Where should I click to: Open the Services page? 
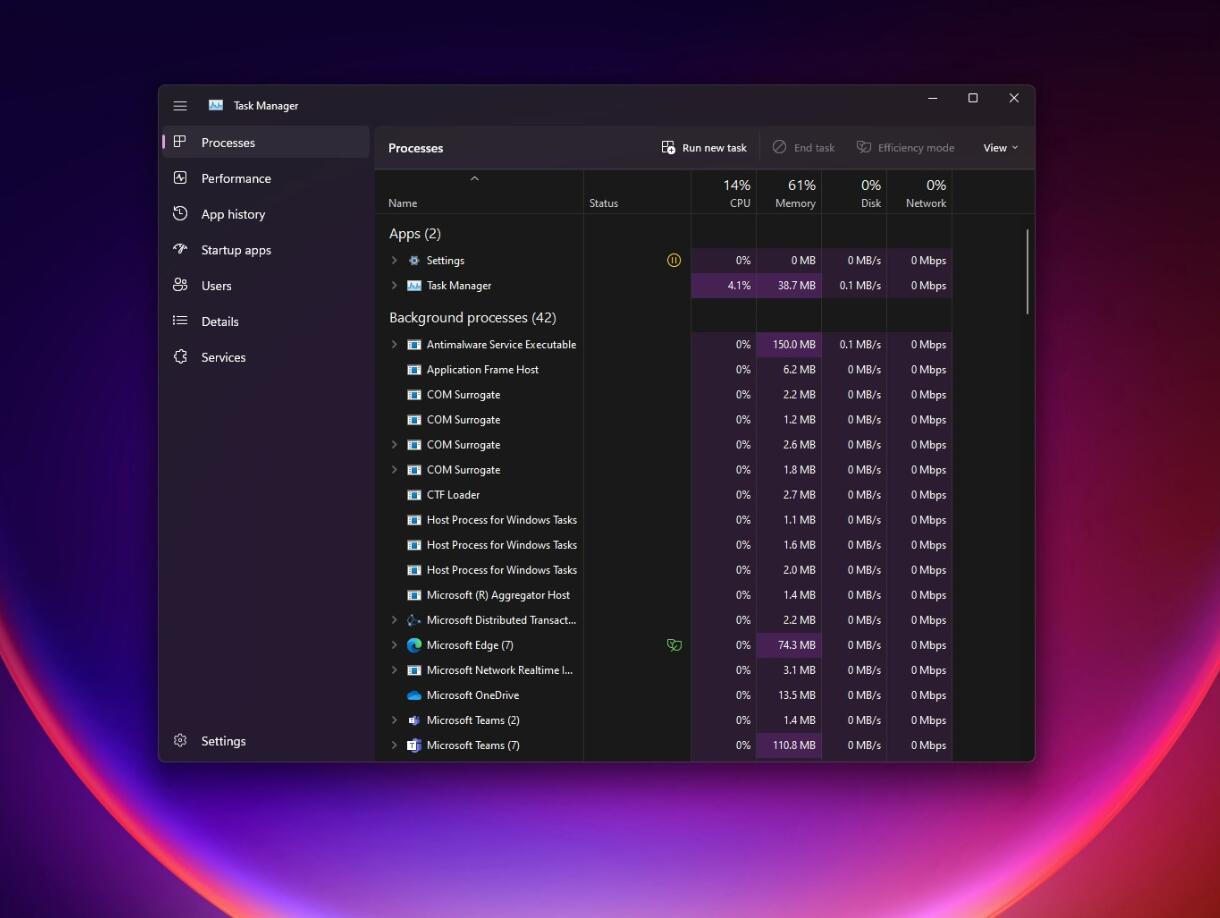(x=266, y=357)
